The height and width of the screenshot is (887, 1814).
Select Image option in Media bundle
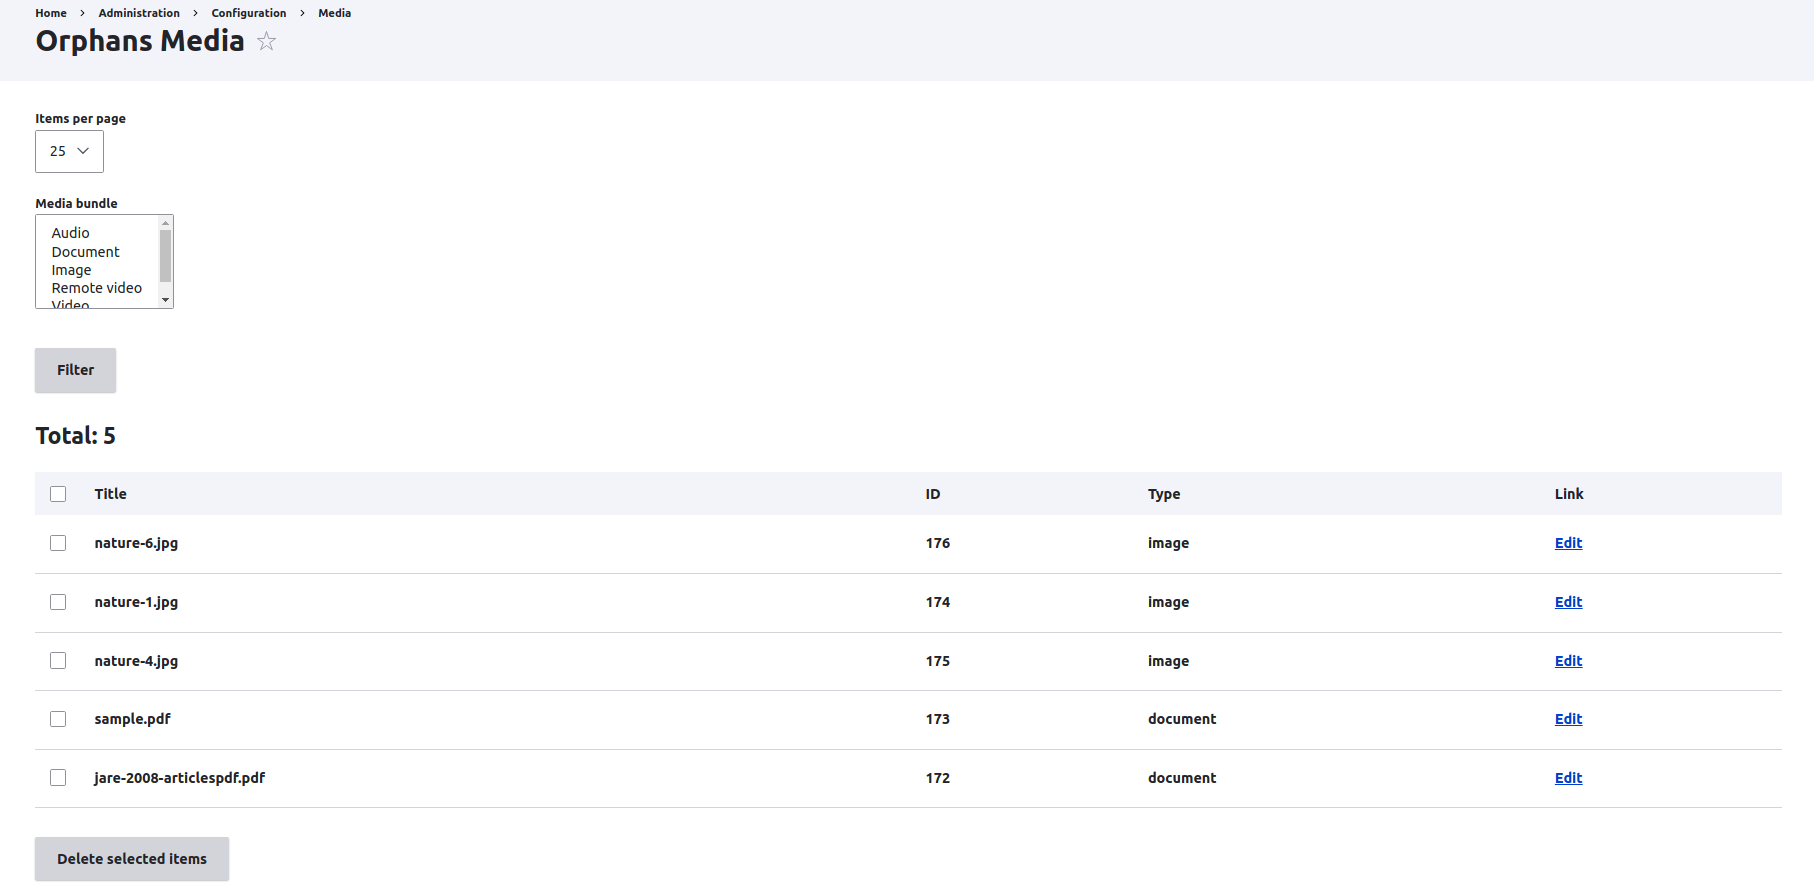coord(72,270)
